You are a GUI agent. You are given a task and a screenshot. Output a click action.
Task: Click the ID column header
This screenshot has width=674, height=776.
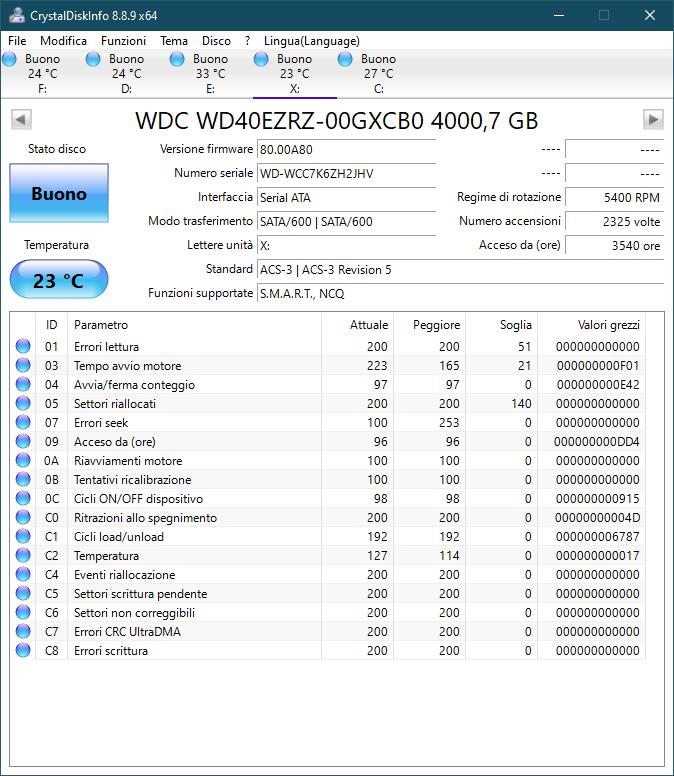(x=51, y=325)
